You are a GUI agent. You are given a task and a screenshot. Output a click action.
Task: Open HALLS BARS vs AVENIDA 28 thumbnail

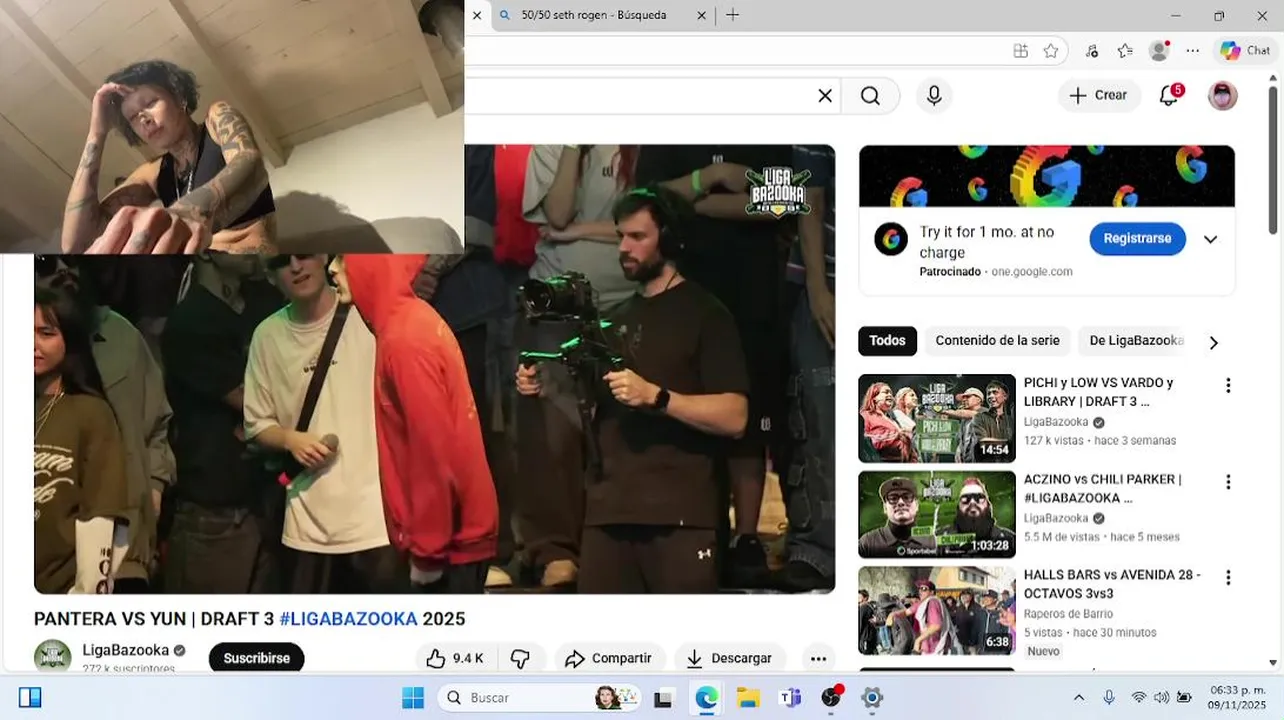point(937,610)
